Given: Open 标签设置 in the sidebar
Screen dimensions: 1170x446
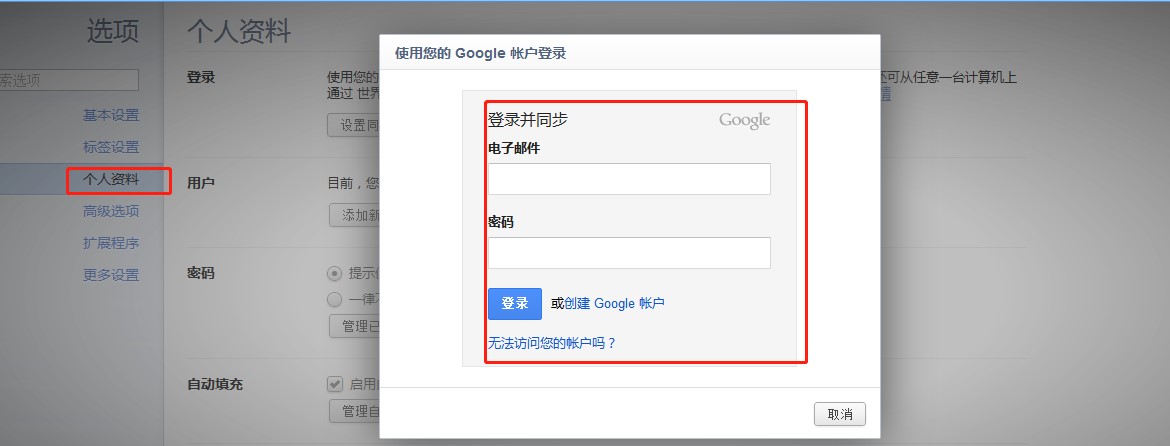Looking at the screenshot, I should (110, 147).
